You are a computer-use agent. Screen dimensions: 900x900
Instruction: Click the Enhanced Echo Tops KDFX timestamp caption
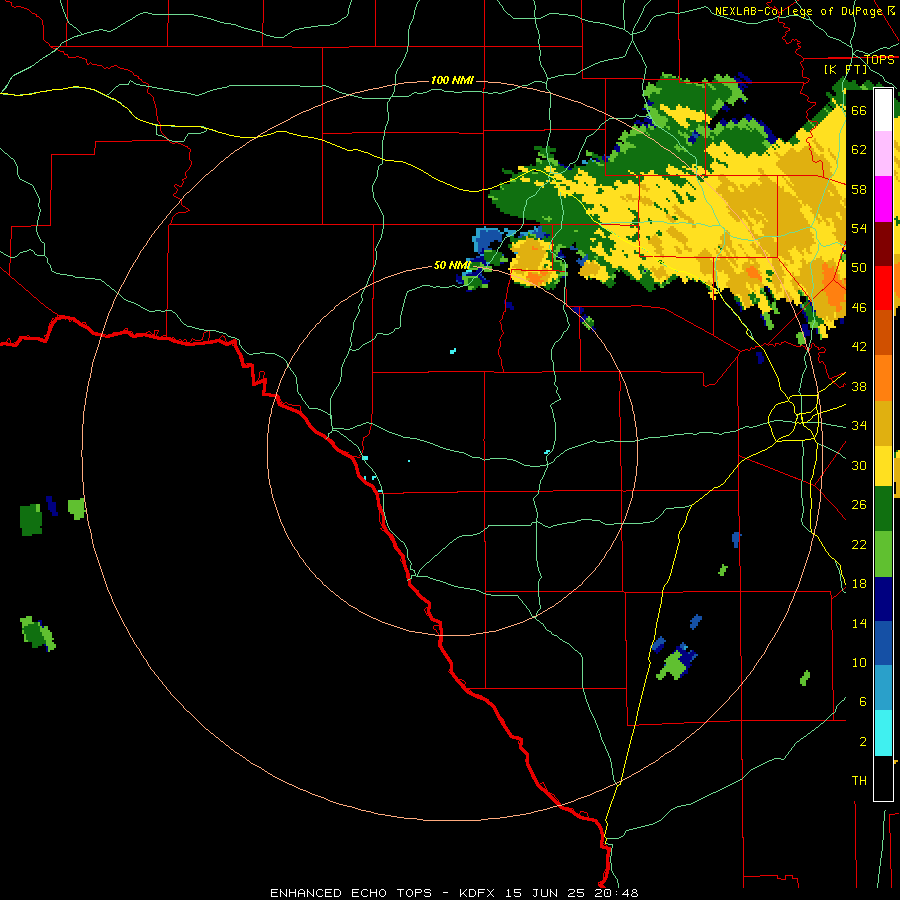(x=454, y=893)
